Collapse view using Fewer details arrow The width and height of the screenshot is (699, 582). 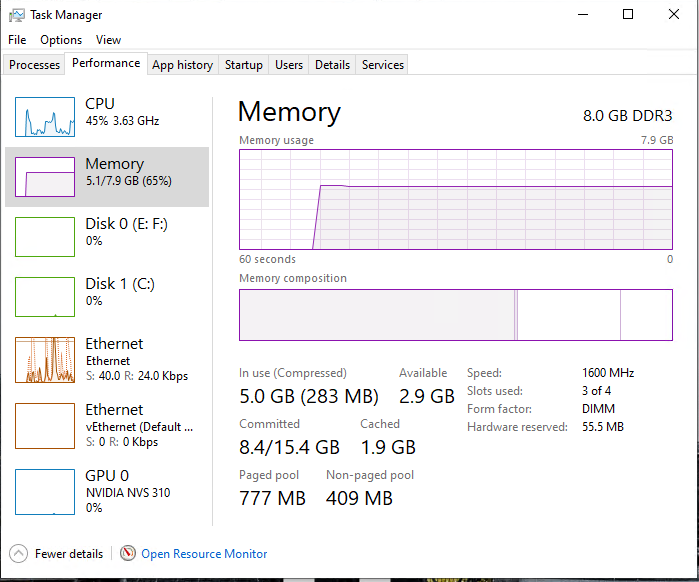tap(18, 554)
